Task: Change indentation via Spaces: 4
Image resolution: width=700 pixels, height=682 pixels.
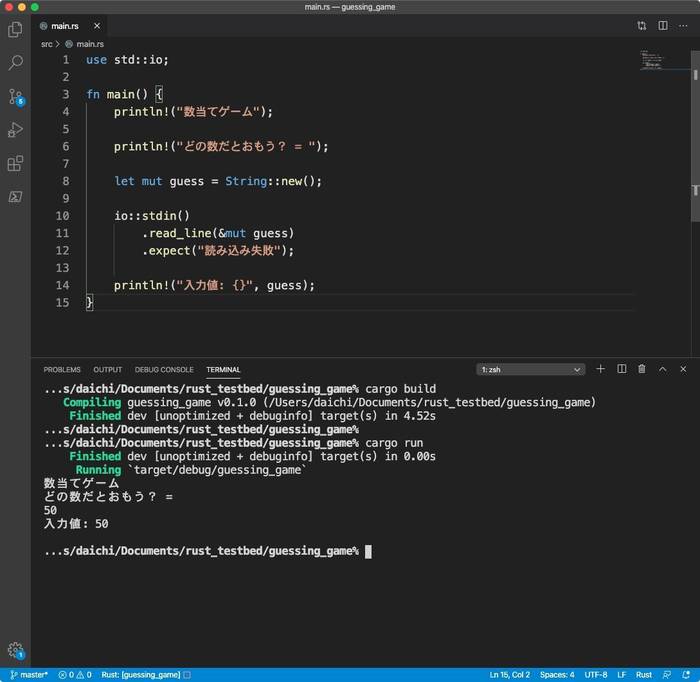Action: tap(557, 674)
